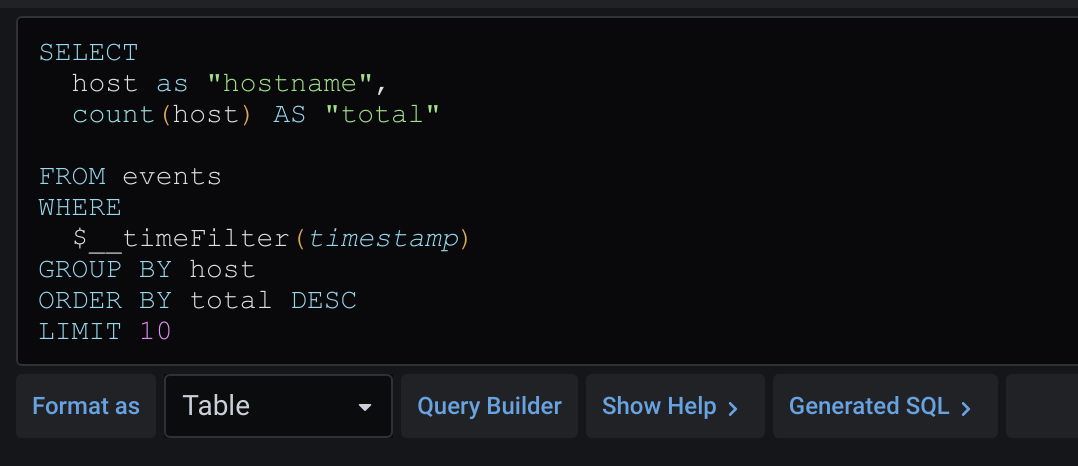Expand the Generated SQL section
1078x466 pixels.
[x=885, y=406]
